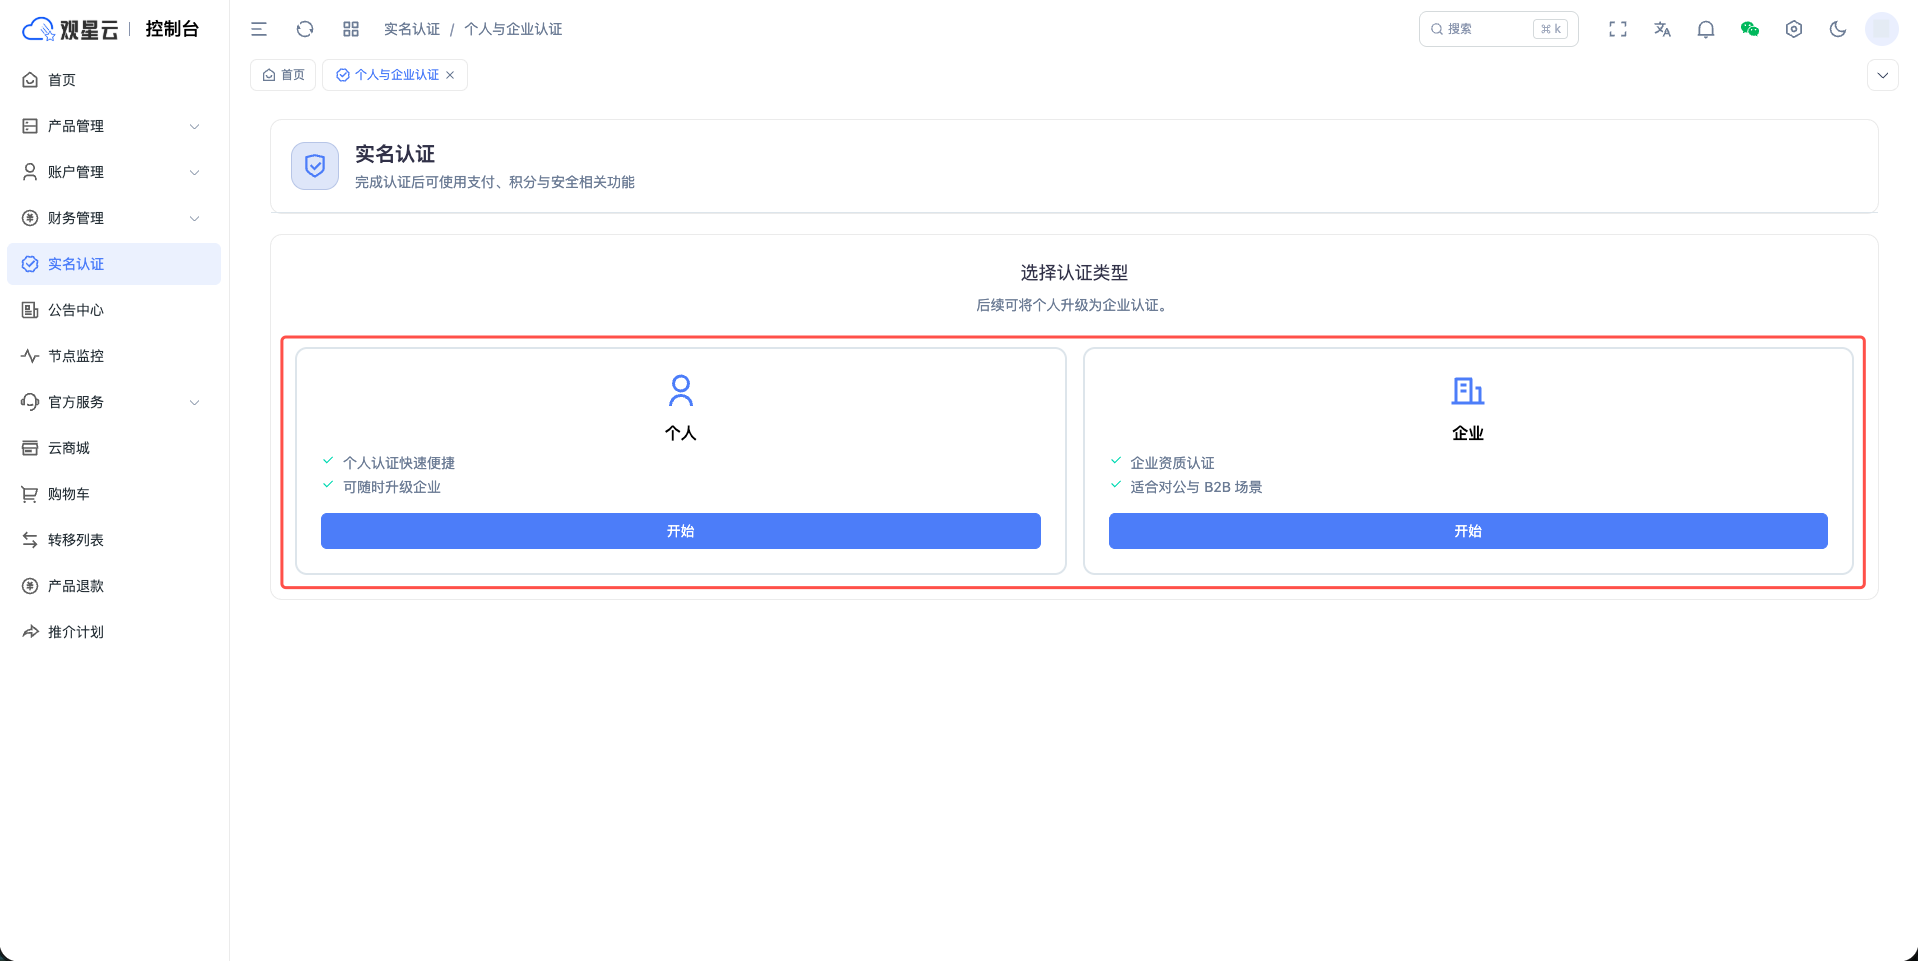Open 节点监控 in the sidebar
The image size is (1918, 961).
[76, 356]
